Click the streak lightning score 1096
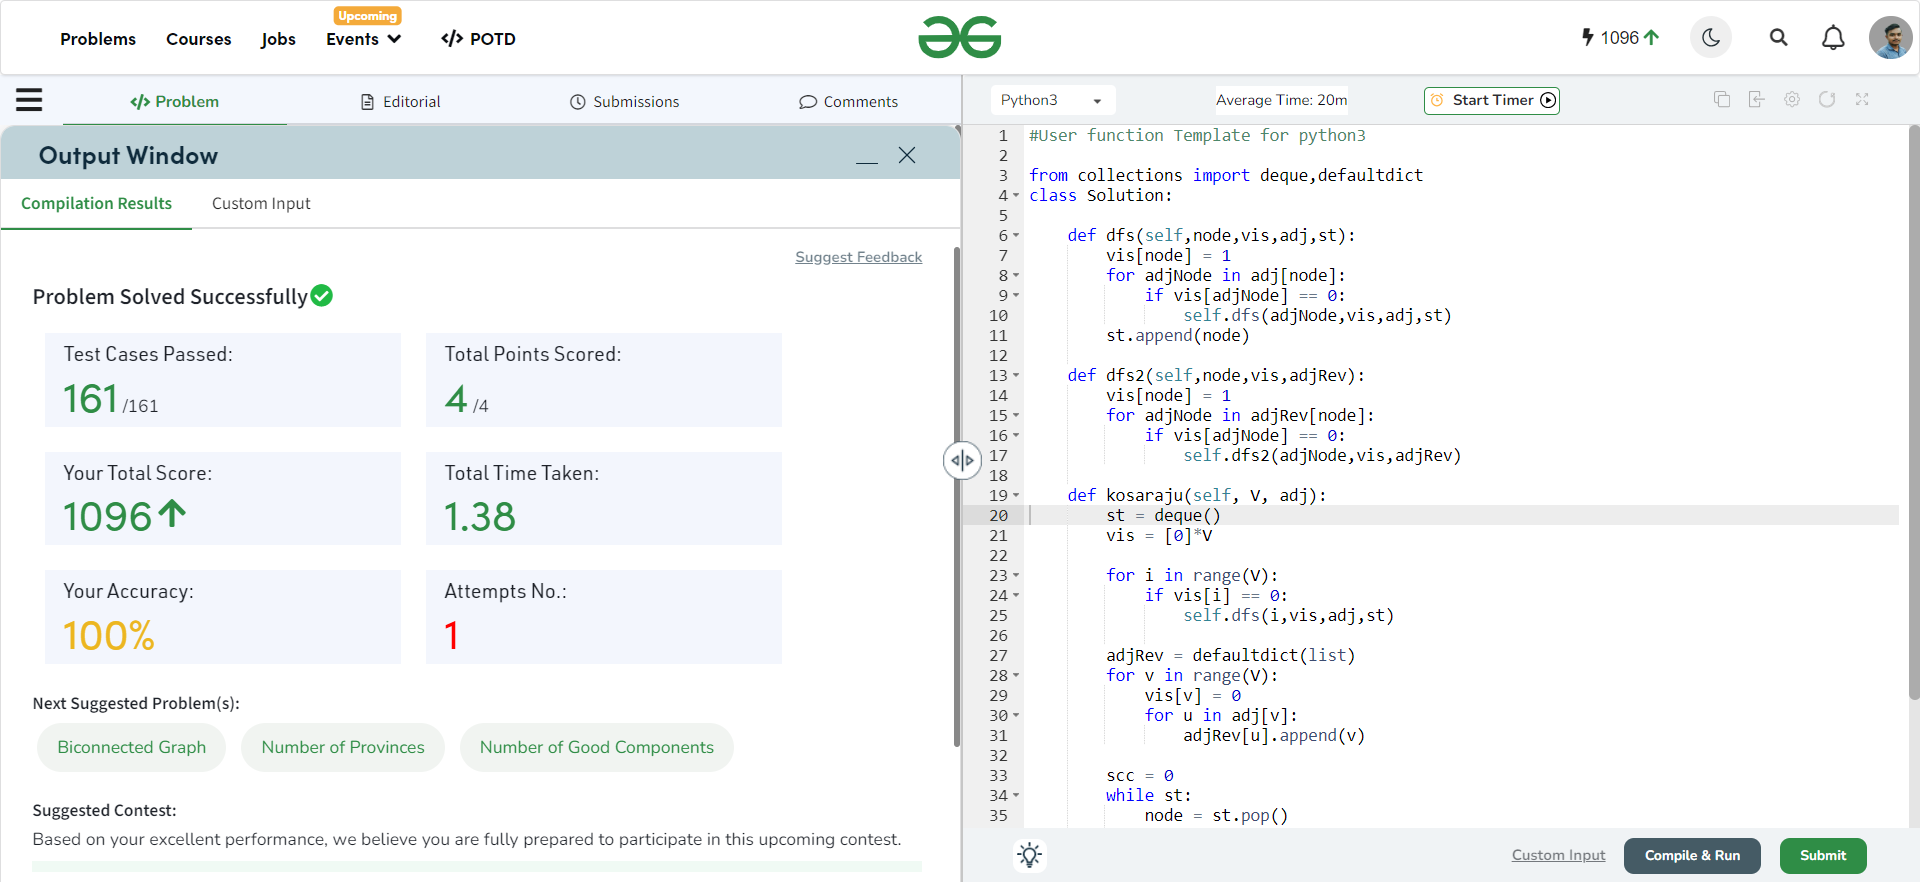 (1620, 37)
